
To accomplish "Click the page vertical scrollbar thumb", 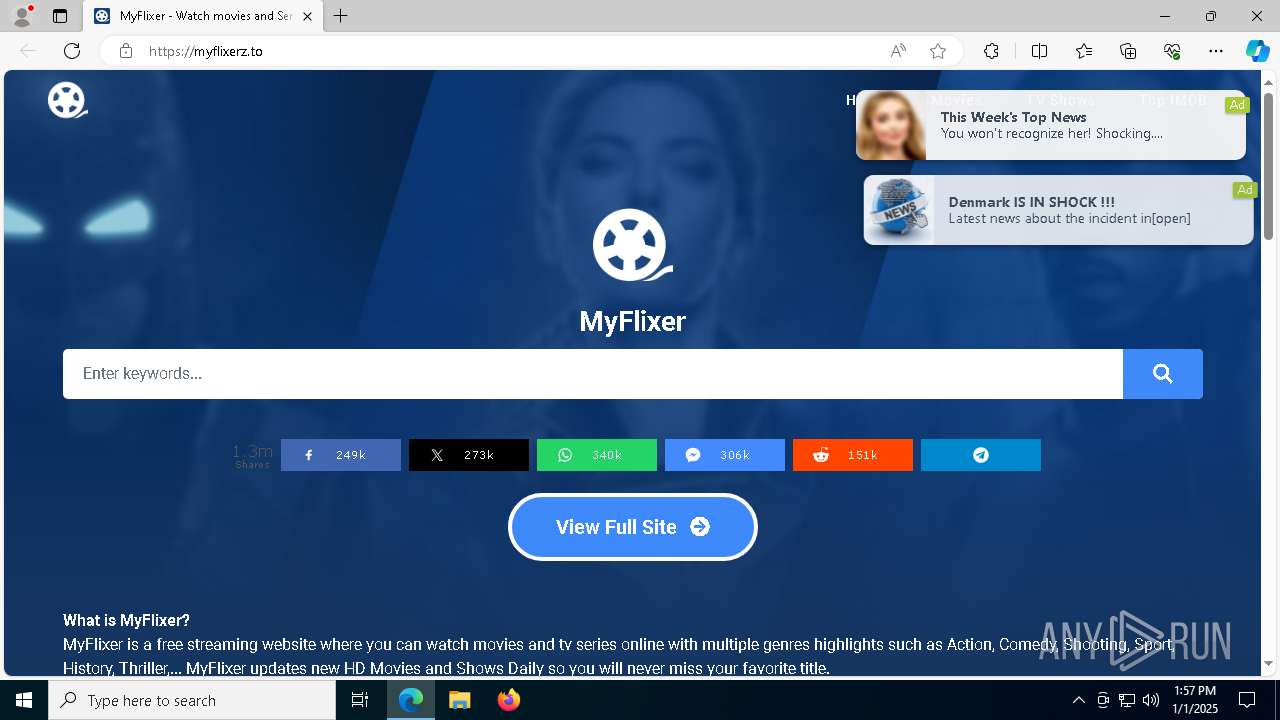I will pos(1269,166).
